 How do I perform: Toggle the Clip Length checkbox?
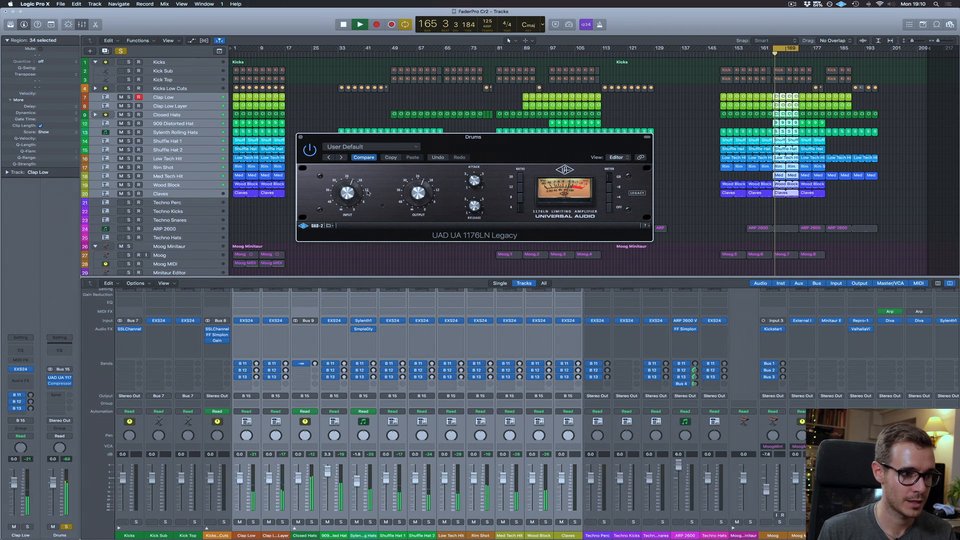pyautogui.click(x=40, y=126)
